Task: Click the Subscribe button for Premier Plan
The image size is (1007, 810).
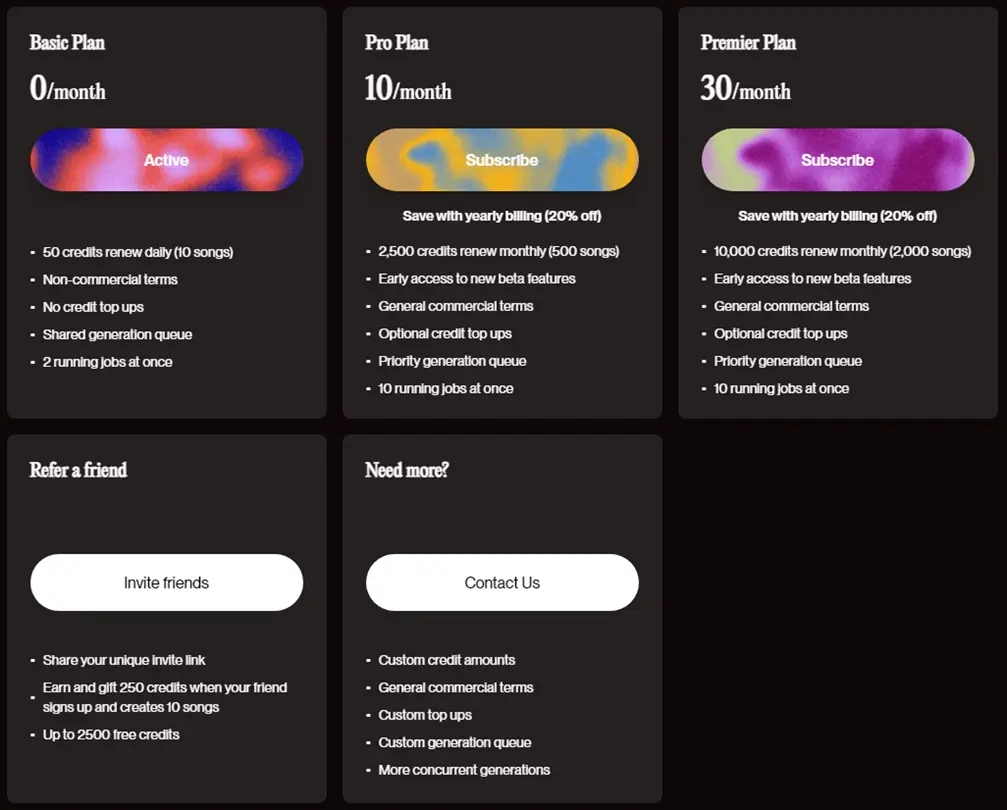Action: point(836,159)
